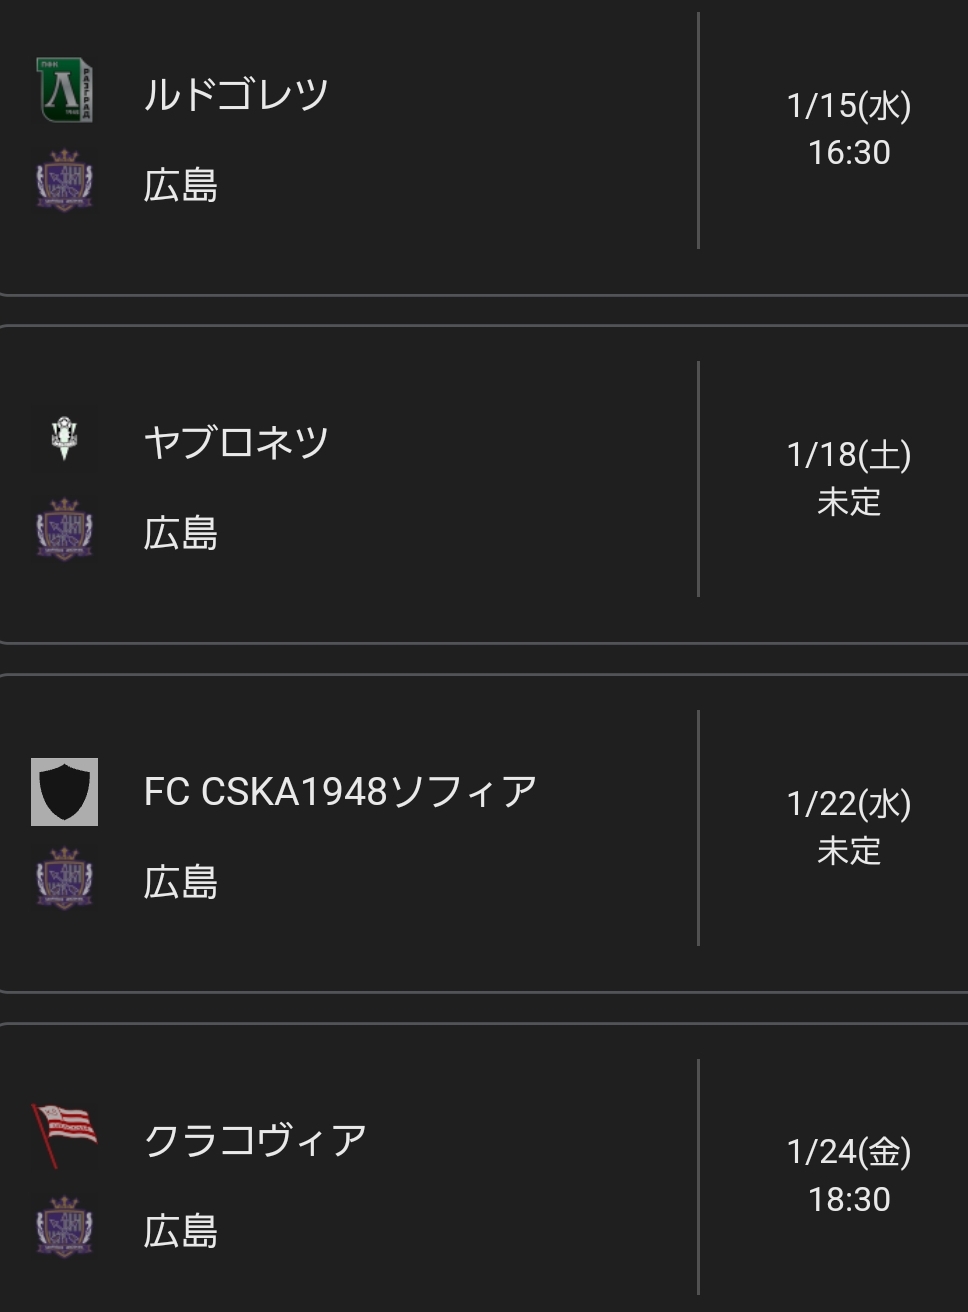968x1312 pixels.
Task: Tap 広島 under ヤブロネツ
Action: [x=180, y=533]
